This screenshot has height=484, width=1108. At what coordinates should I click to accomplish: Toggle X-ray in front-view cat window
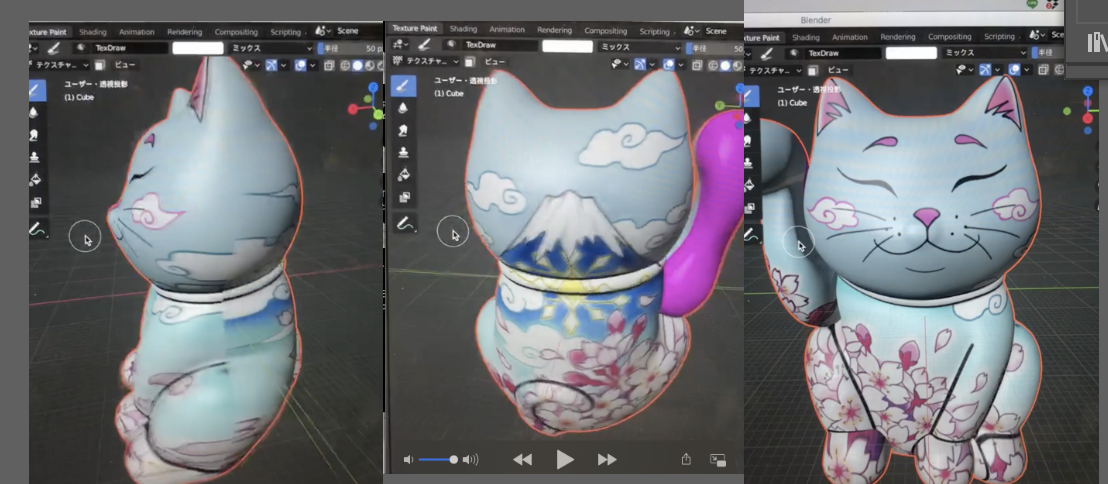point(1044,70)
